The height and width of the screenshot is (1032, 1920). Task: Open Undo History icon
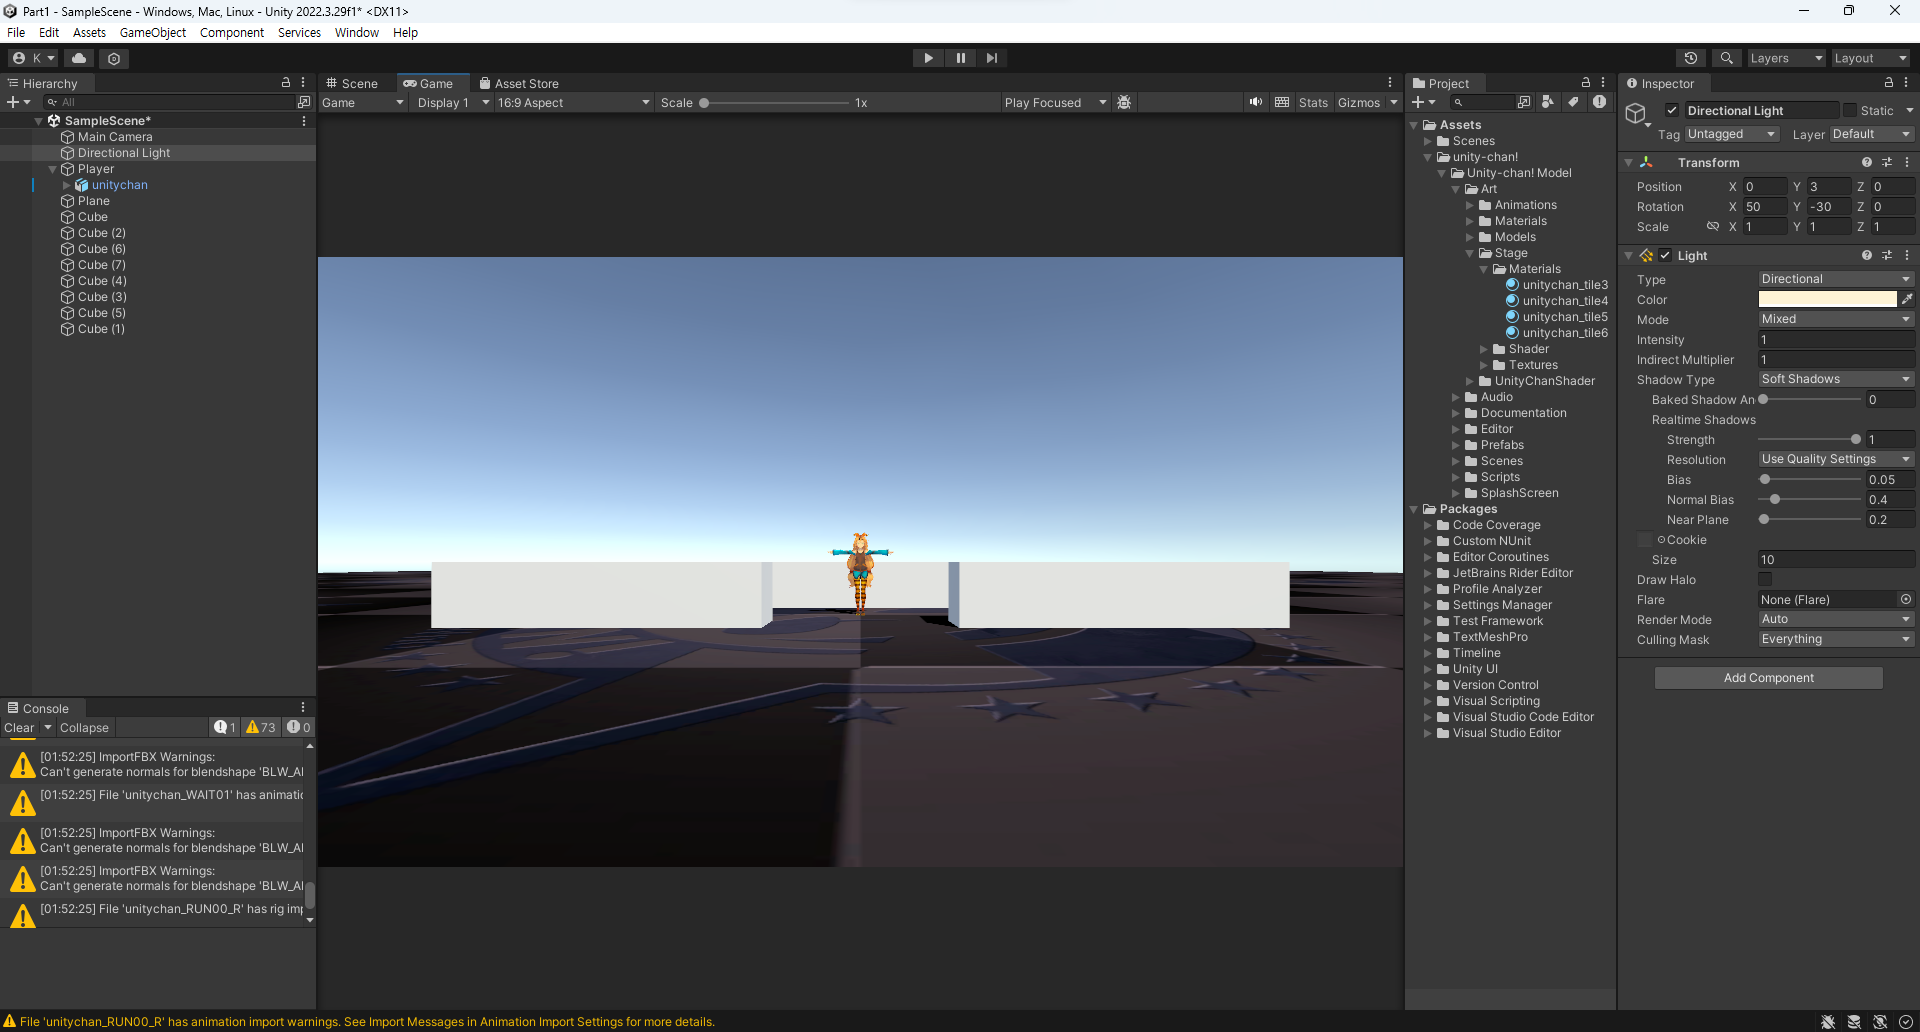coord(1691,58)
